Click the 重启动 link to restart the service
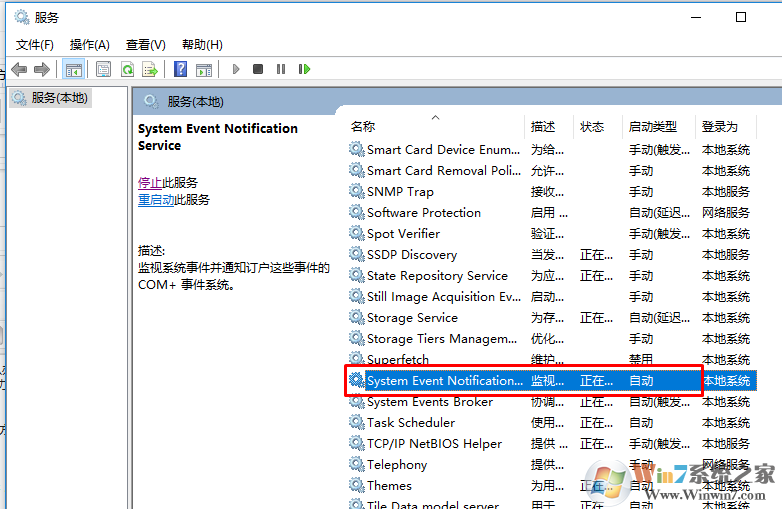782x509 pixels. point(156,199)
